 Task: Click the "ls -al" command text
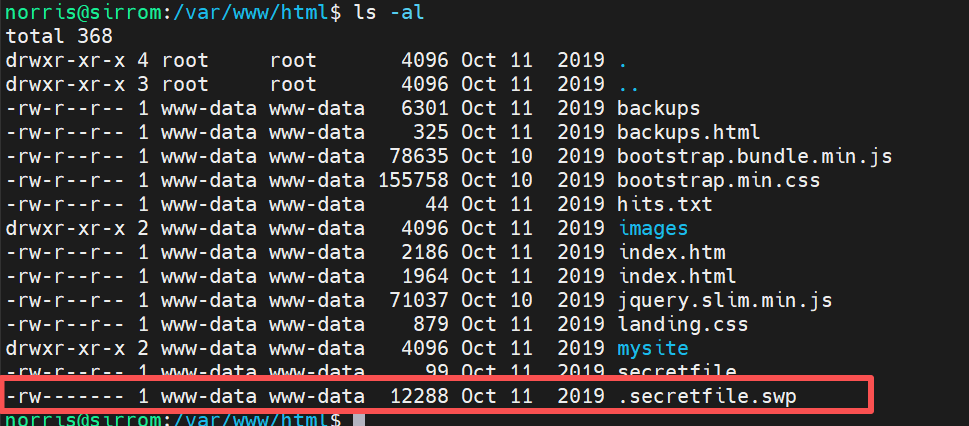click(385, 12)
